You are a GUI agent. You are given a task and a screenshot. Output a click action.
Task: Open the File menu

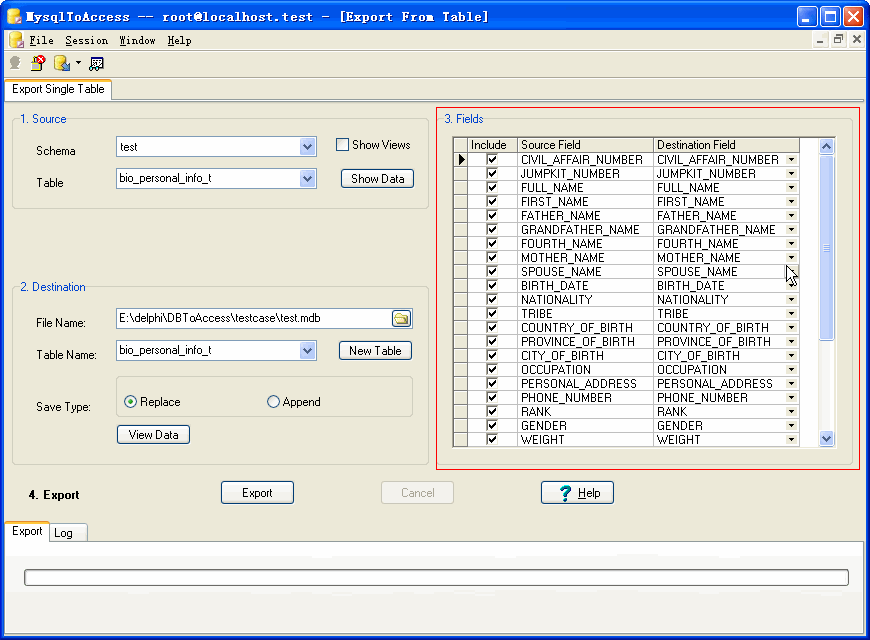42,41
